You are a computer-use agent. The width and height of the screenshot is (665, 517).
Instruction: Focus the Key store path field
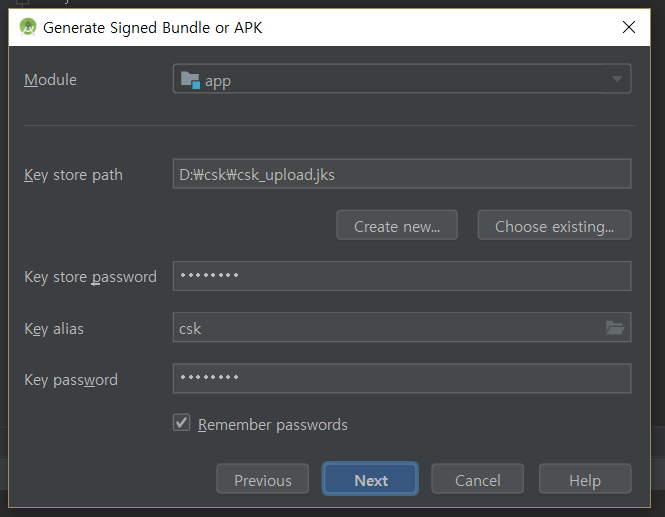click(x=401, y=174)
